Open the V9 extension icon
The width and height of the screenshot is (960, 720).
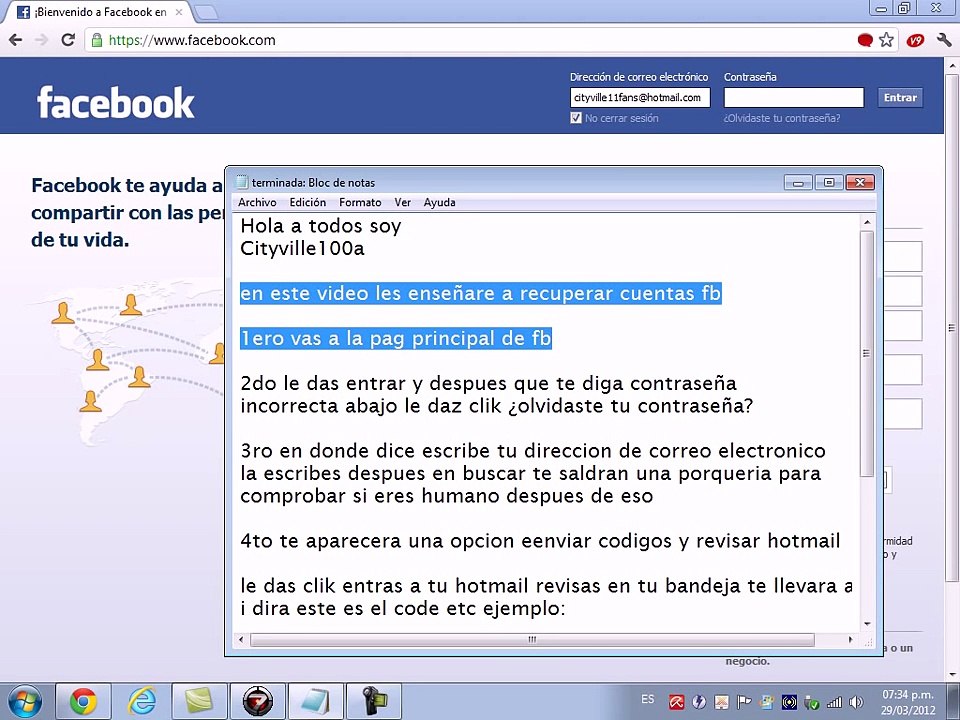(x=915, y=40)
